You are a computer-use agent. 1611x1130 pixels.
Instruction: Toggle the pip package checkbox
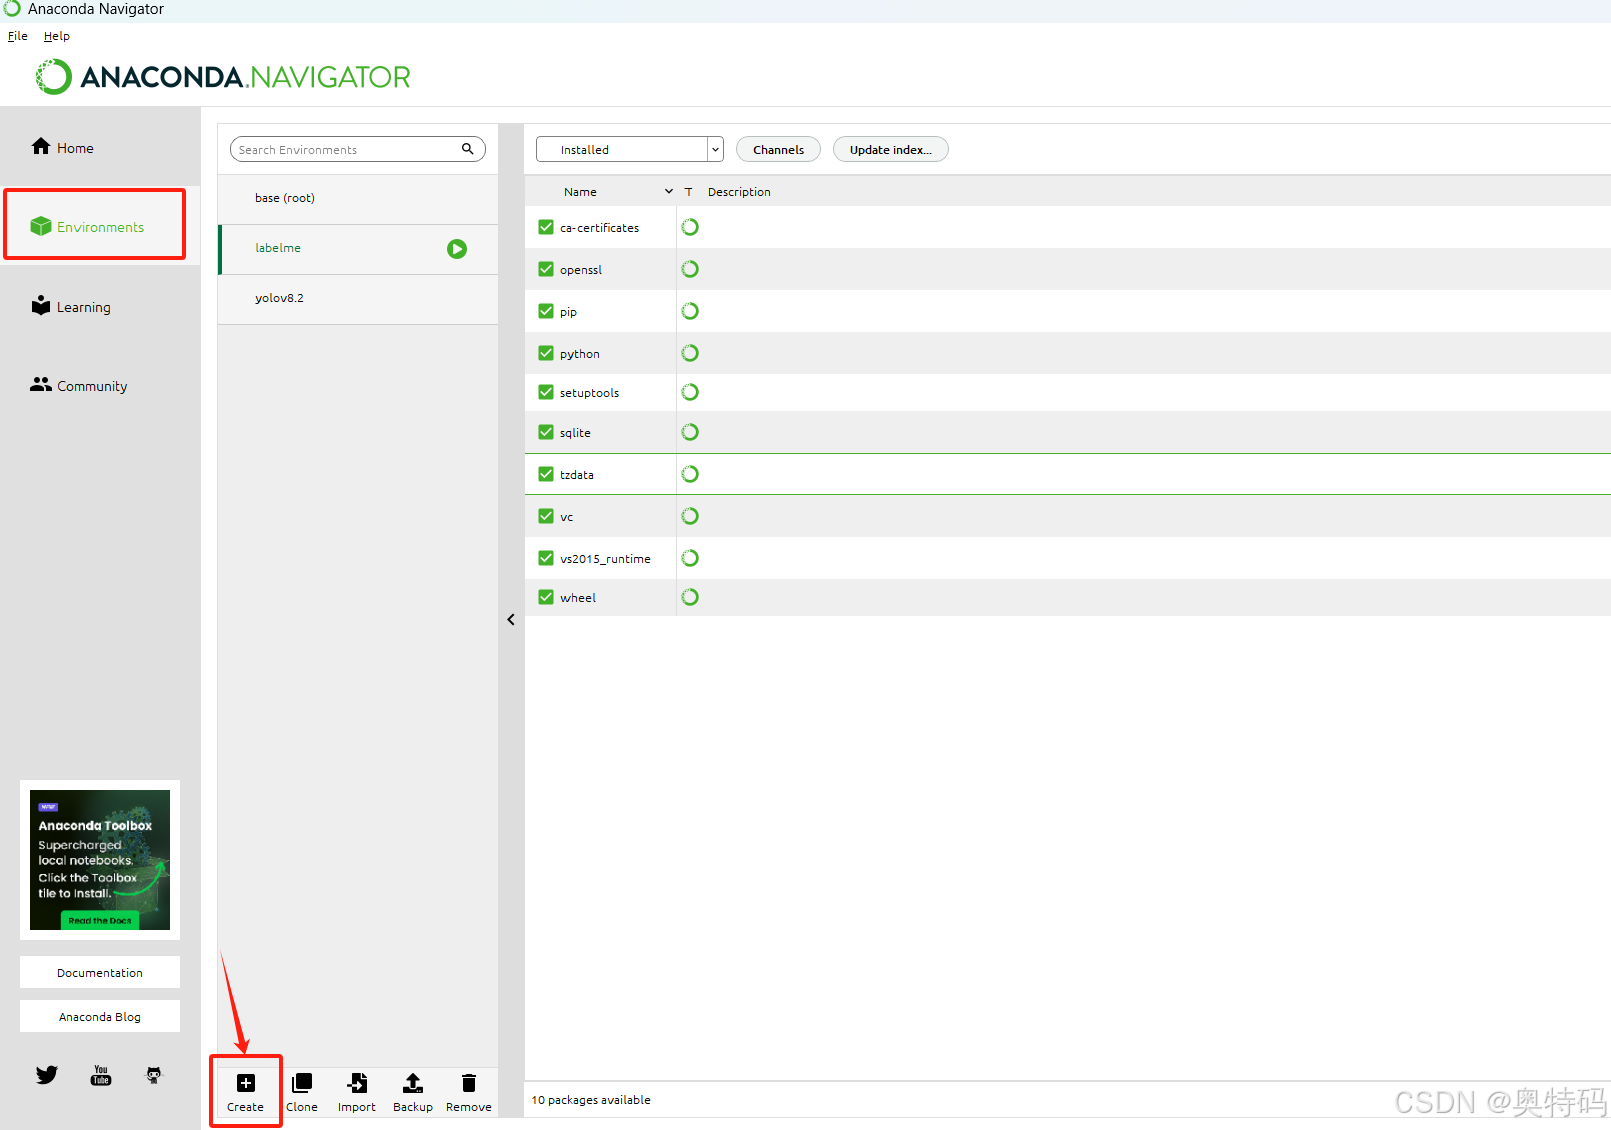coord(546,311)
